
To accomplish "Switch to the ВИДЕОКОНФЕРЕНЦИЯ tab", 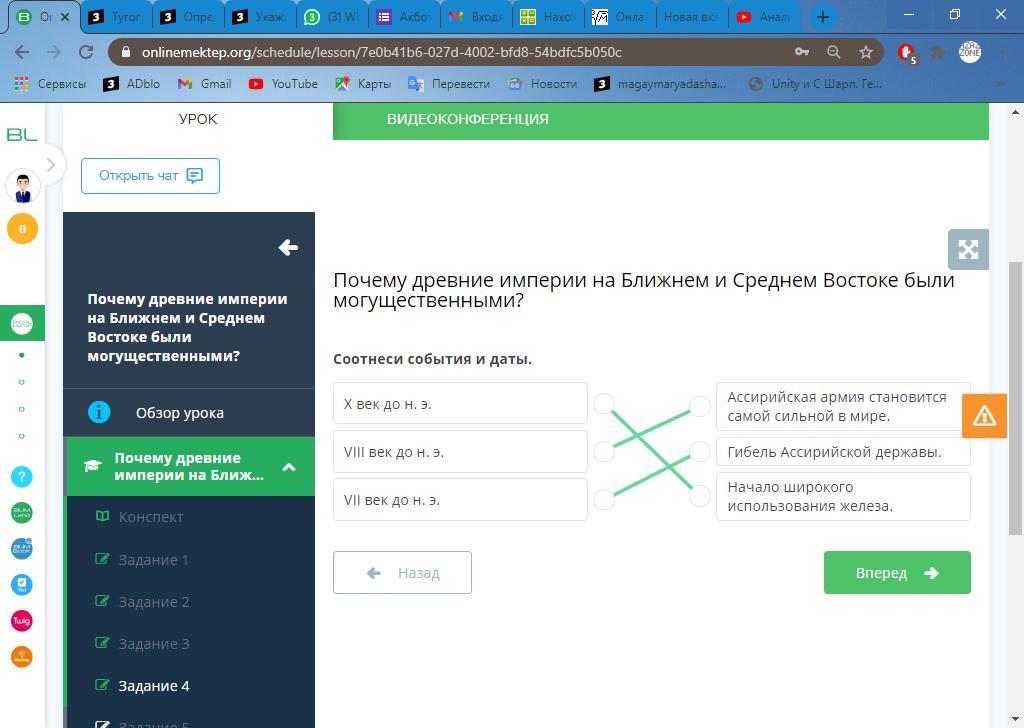I will [x=468, y=119].
